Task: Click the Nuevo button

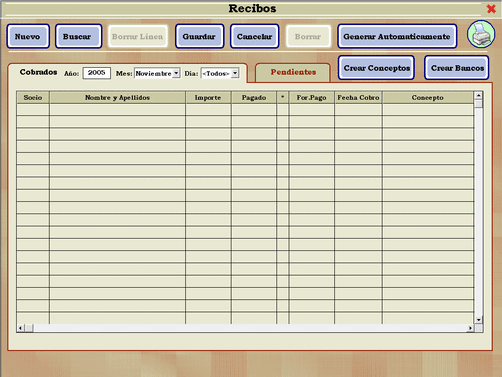Action: click(x=28, y=36)
